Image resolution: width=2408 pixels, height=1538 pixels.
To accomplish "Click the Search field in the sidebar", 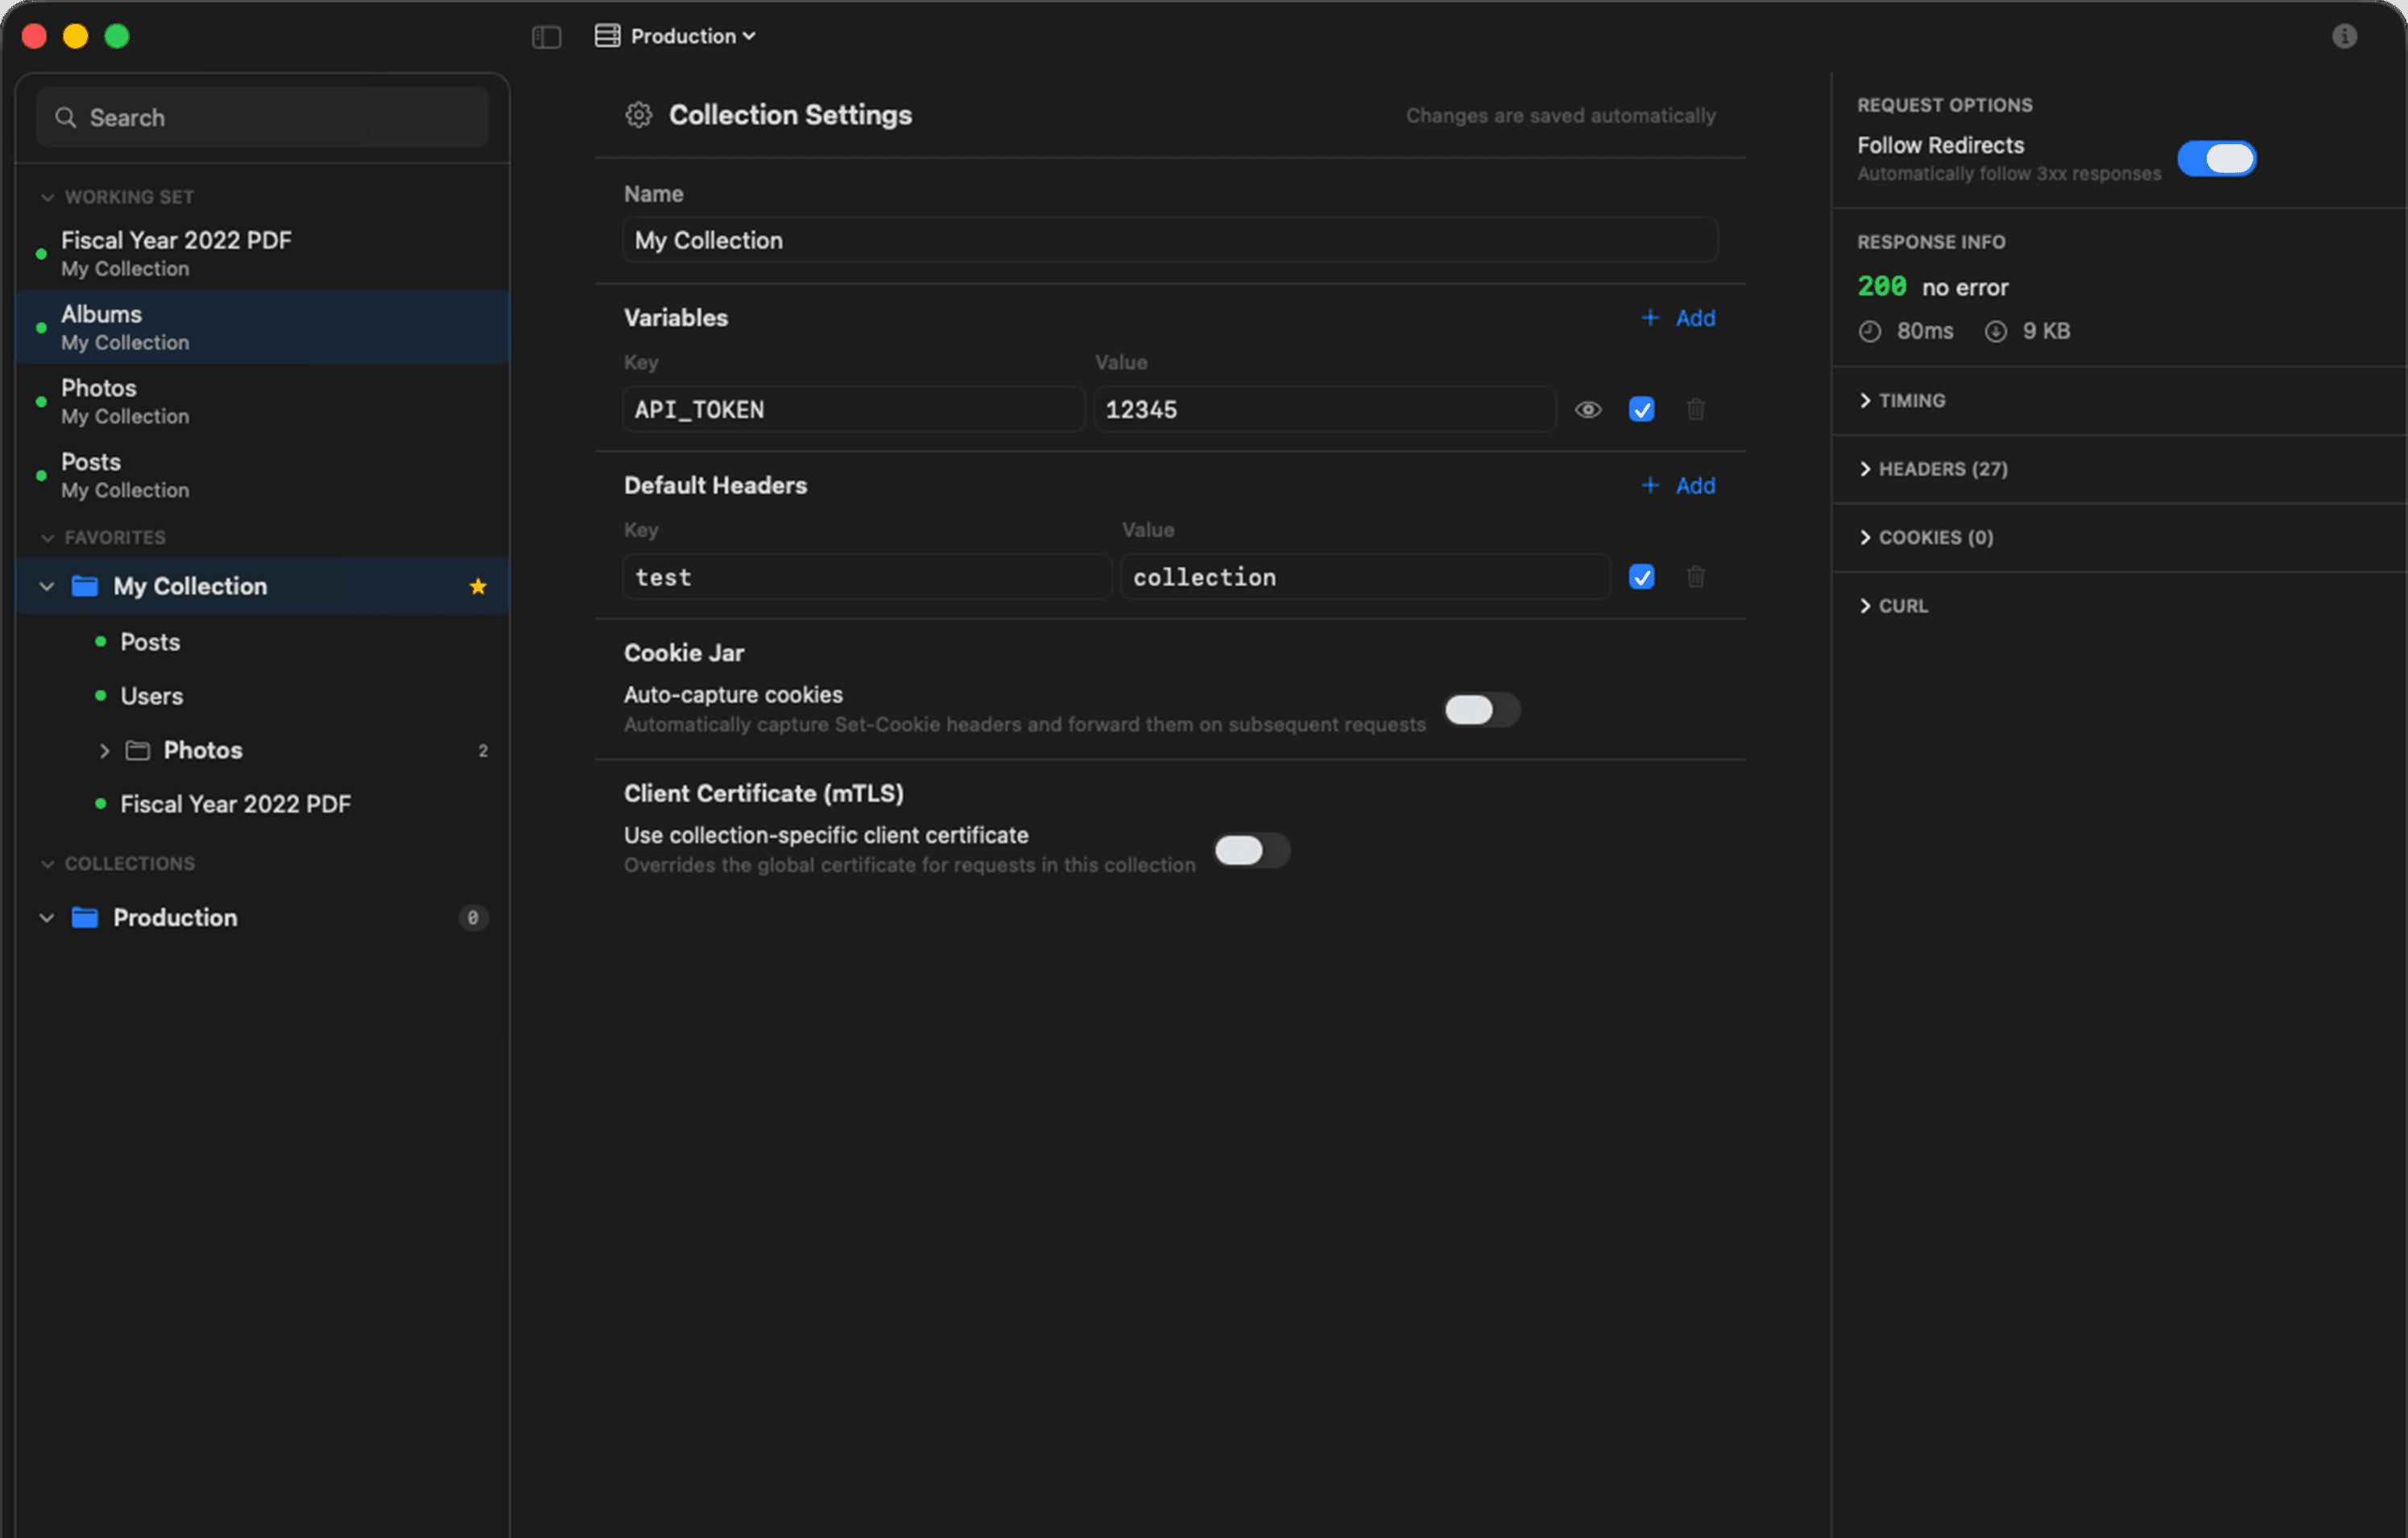I will click(262, 117).
